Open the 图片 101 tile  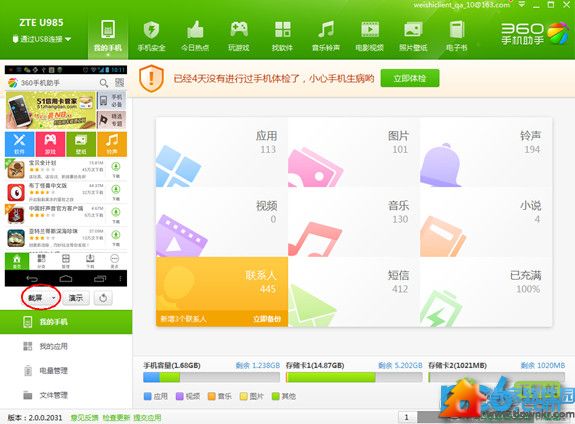click(x=354, y=152)
